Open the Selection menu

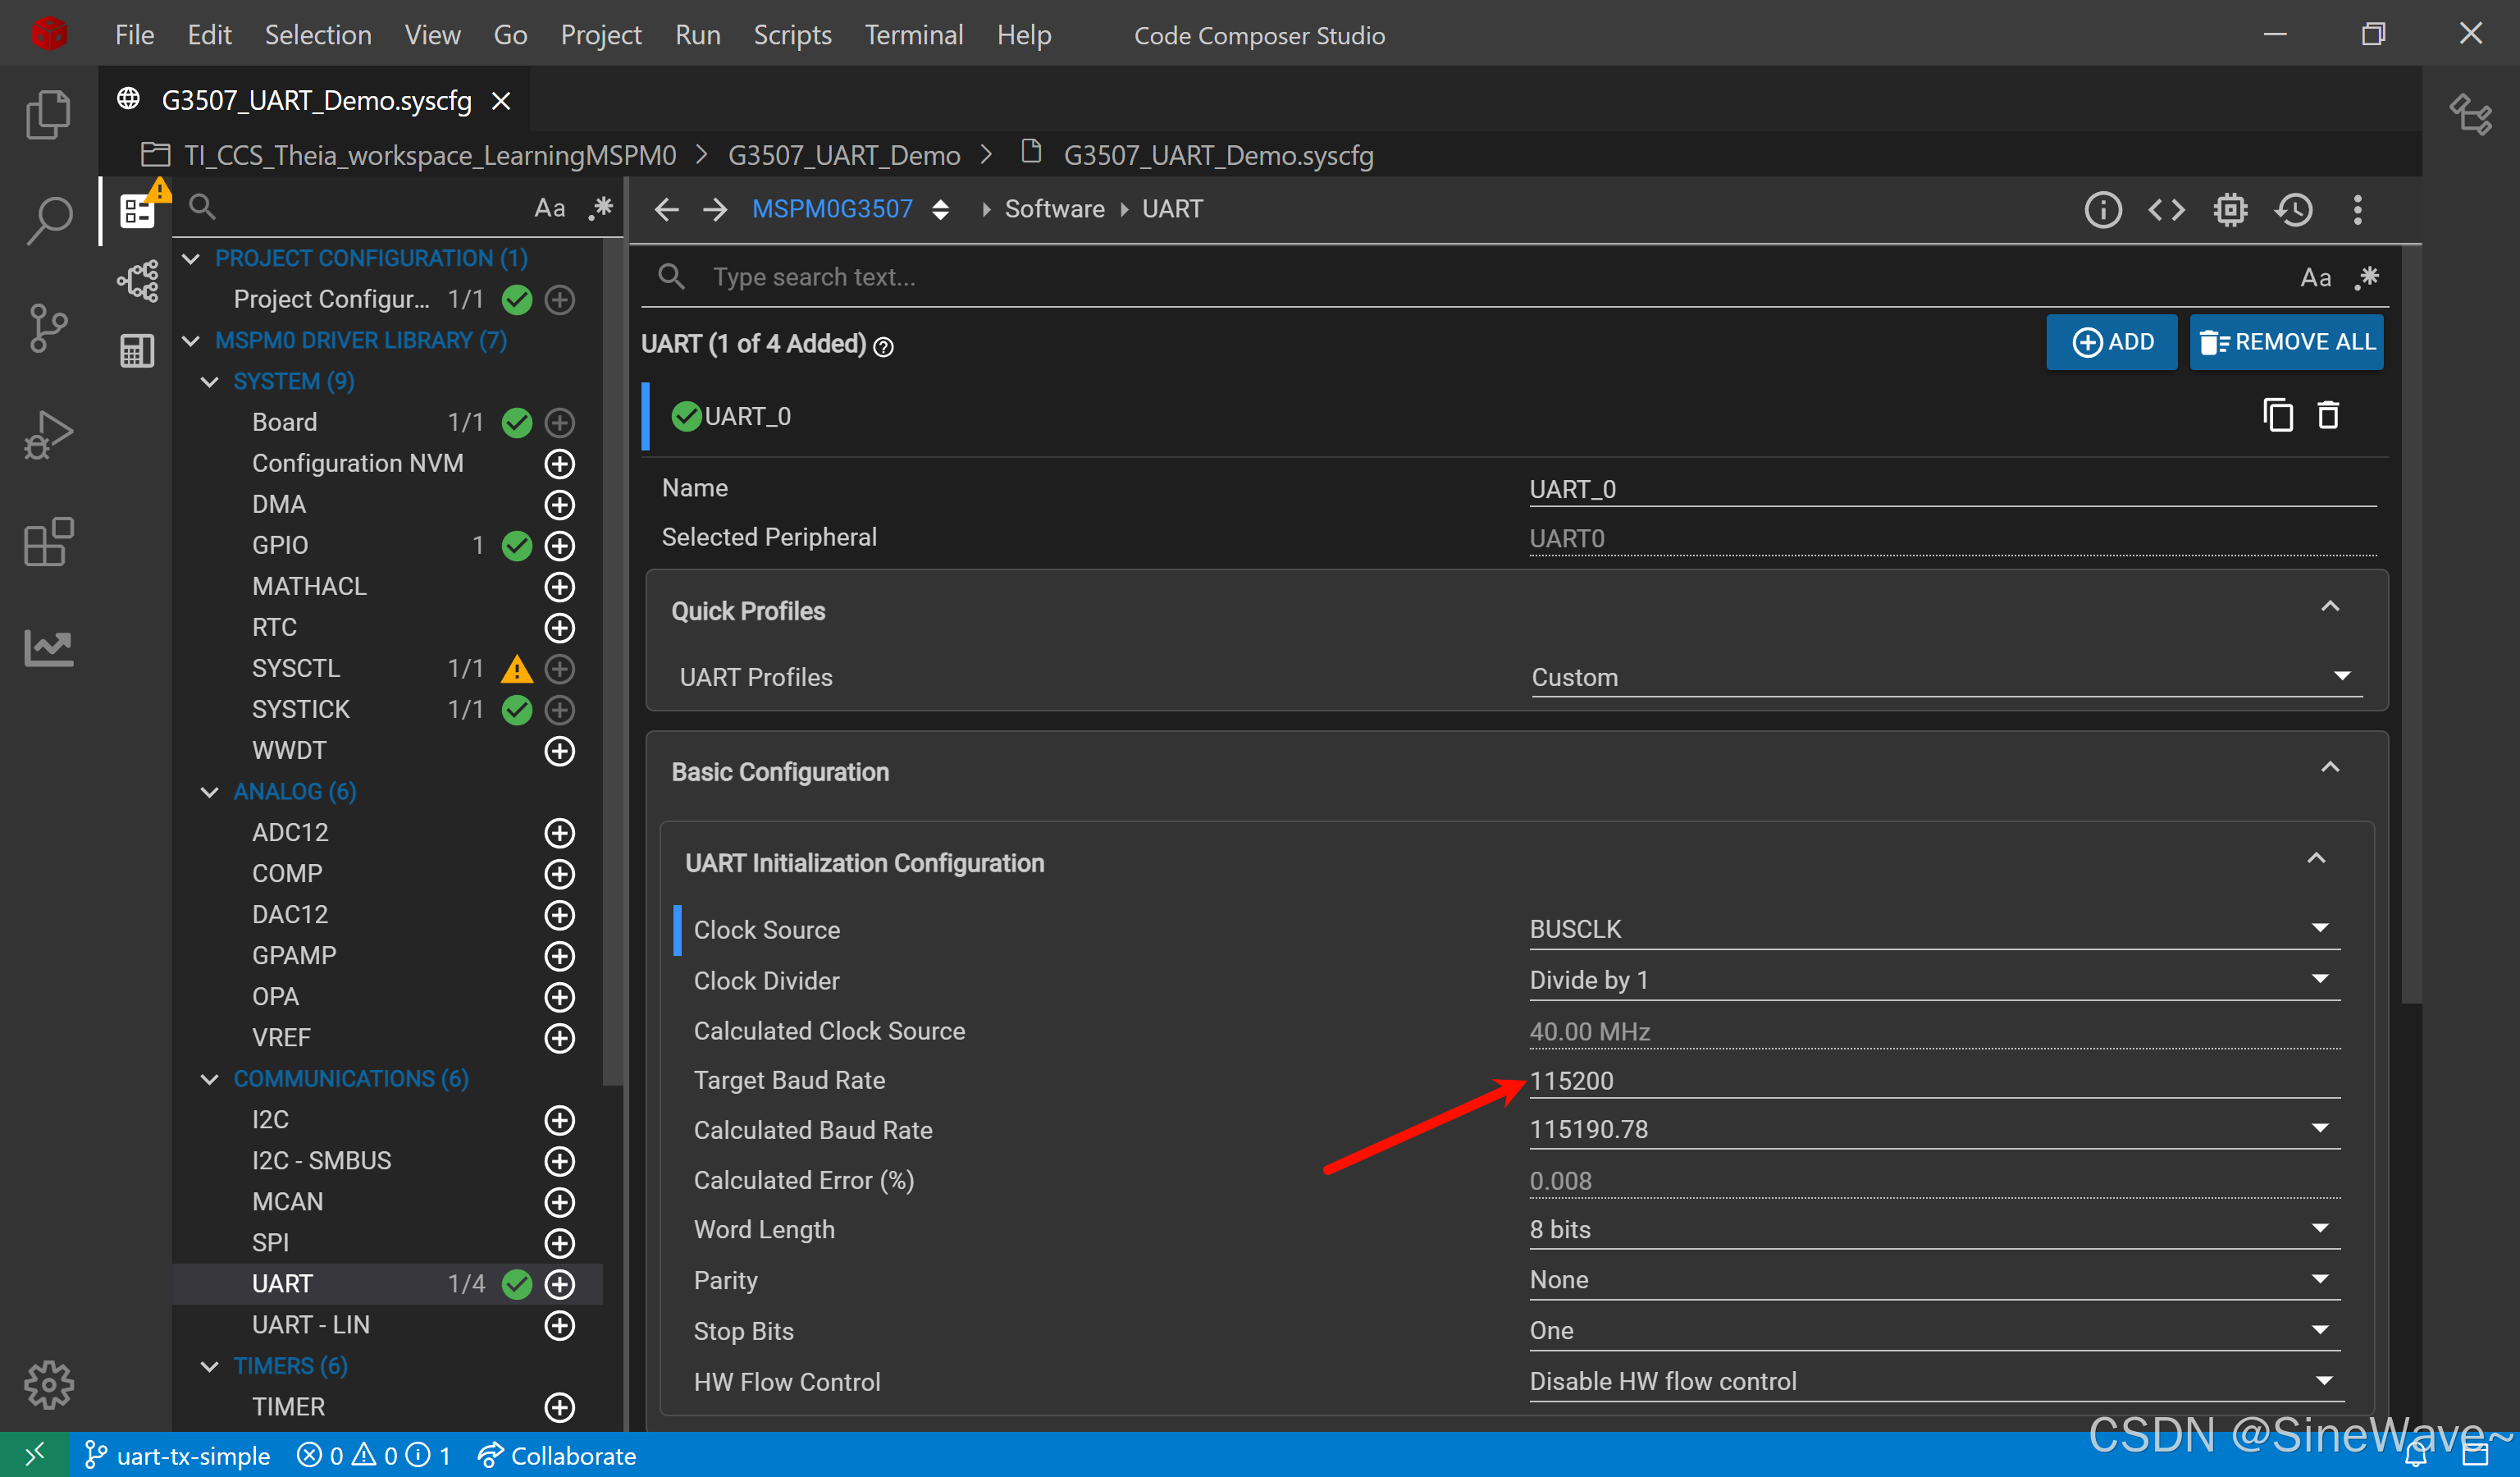pyautogui.click(x=318, y=35)
